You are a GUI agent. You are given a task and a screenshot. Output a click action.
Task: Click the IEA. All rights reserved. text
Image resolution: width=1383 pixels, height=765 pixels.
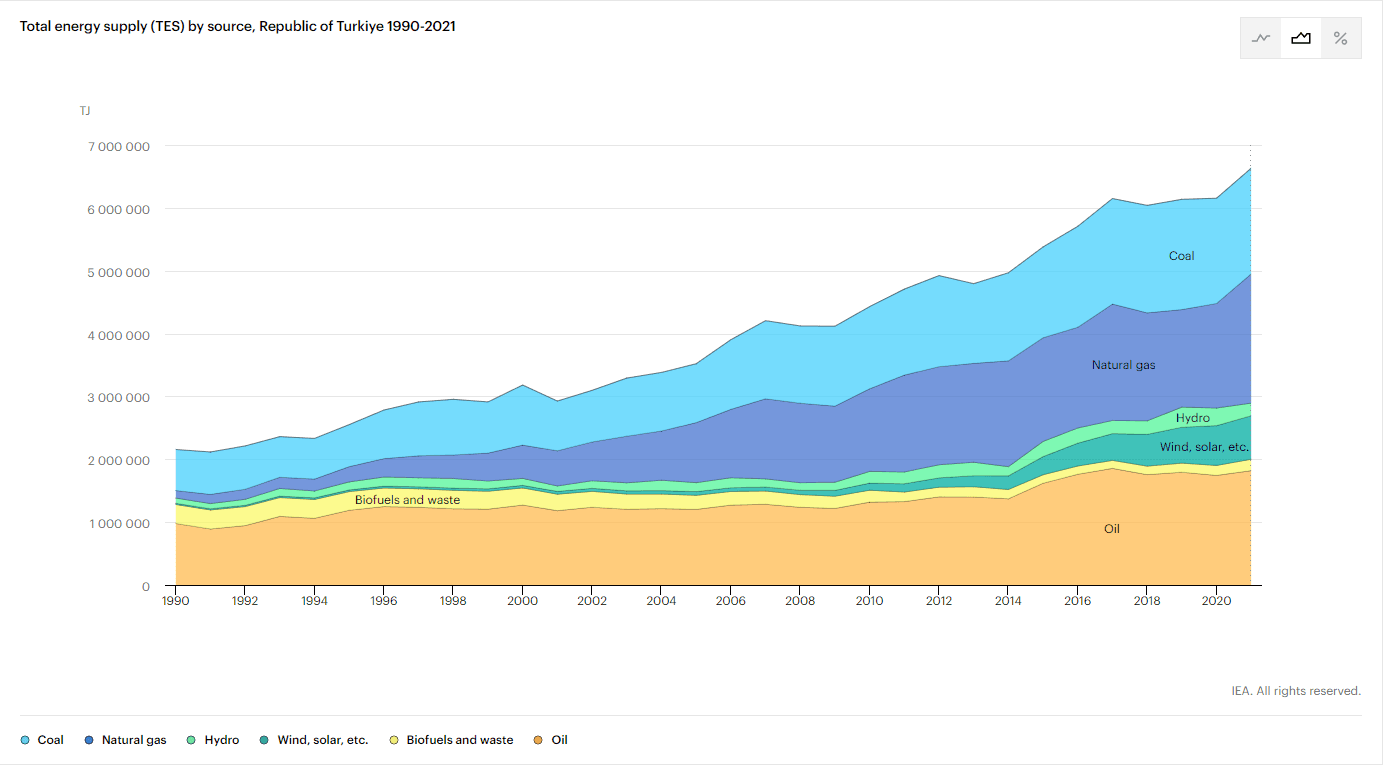(1296, 691)
